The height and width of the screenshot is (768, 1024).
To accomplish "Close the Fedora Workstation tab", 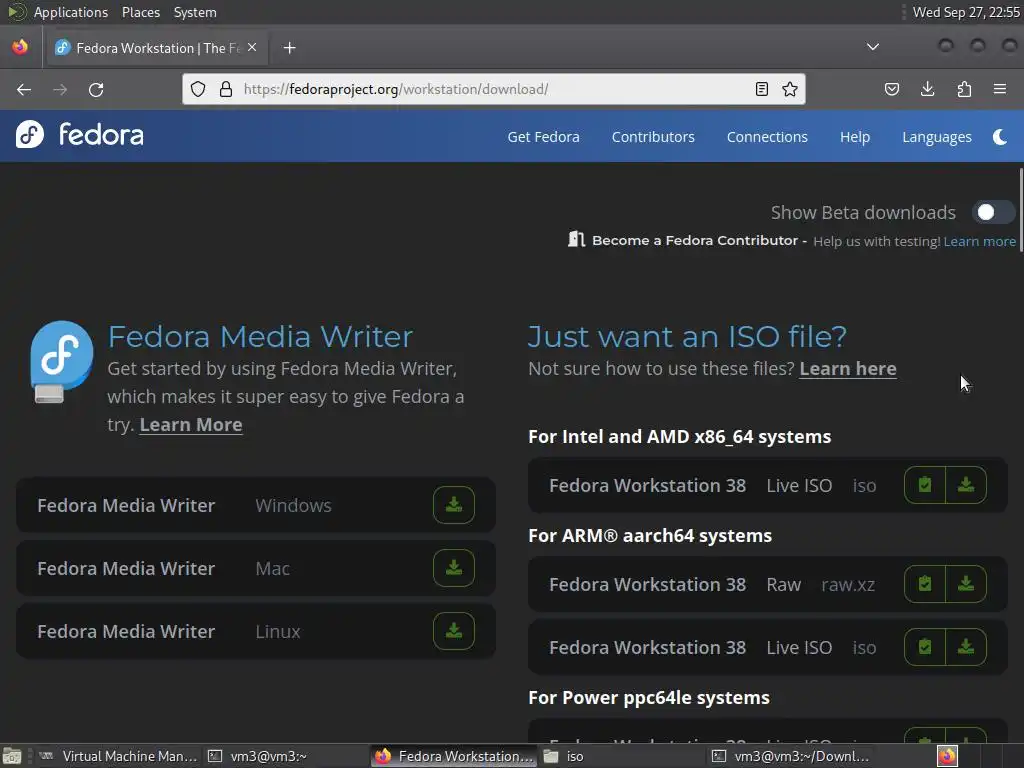I will (252, 47).
